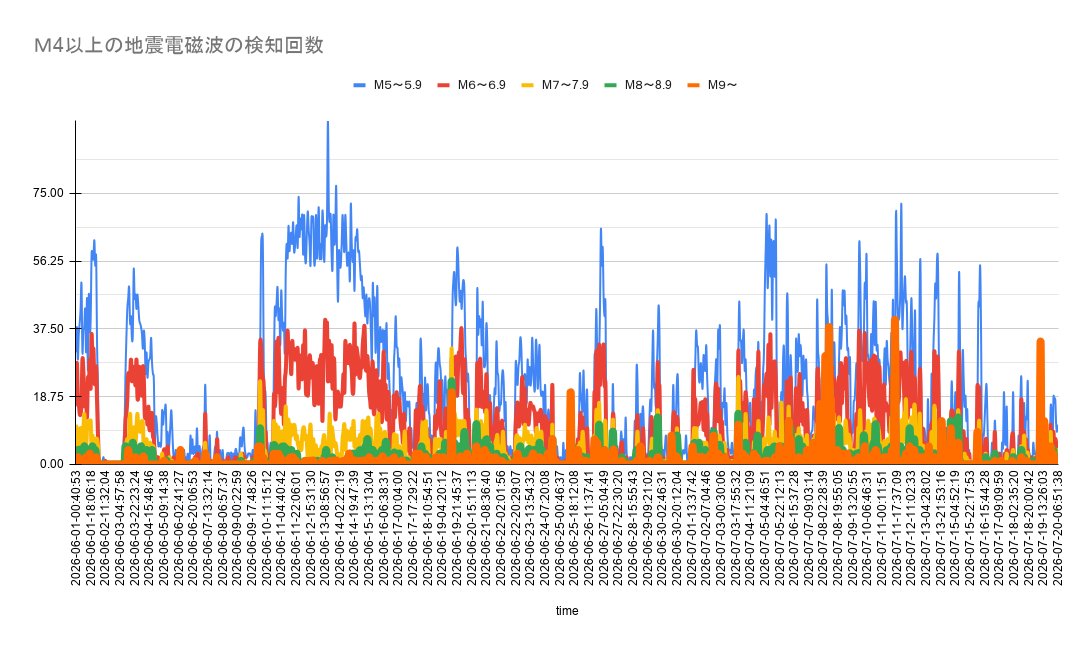
Task: Click x-axis label 2026-06-18-10:54:51
Action: tap(427, 528)
